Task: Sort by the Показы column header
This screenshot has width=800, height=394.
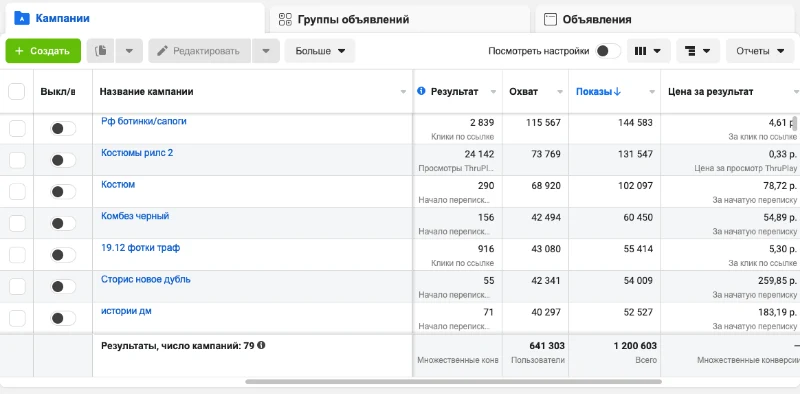Action: click(598, 92)
